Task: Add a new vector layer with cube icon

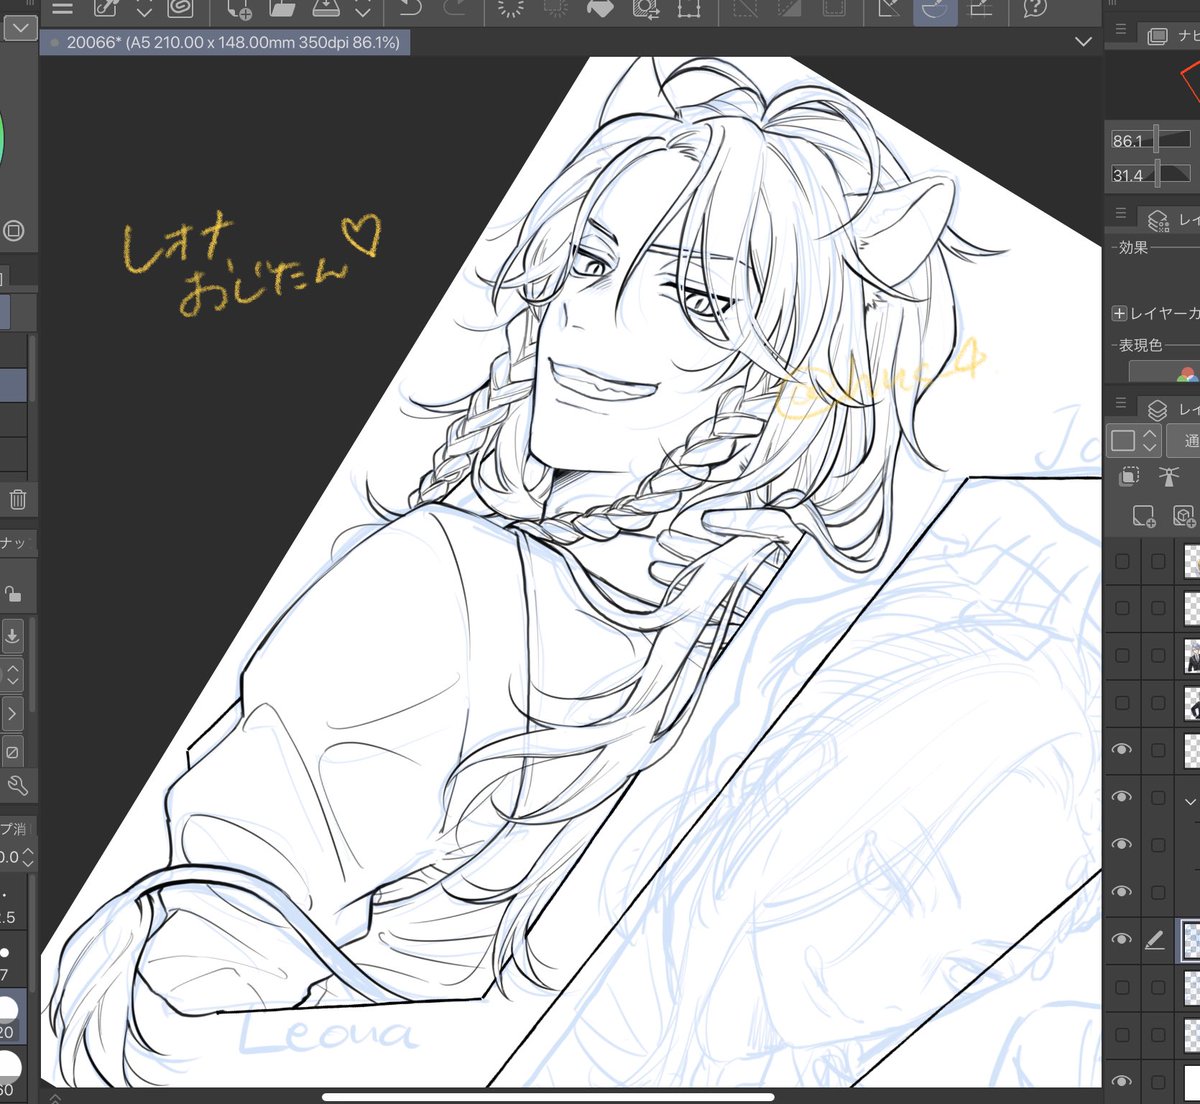Action: tap(1185, 516)
